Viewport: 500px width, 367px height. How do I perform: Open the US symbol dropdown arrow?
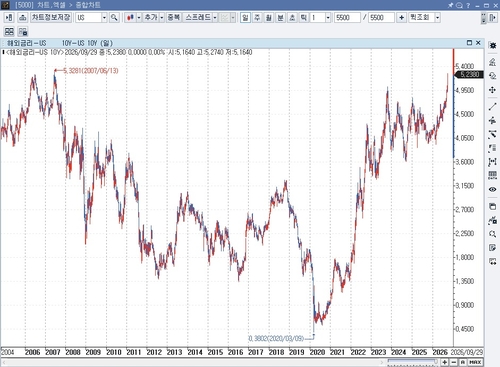[104, 17]
